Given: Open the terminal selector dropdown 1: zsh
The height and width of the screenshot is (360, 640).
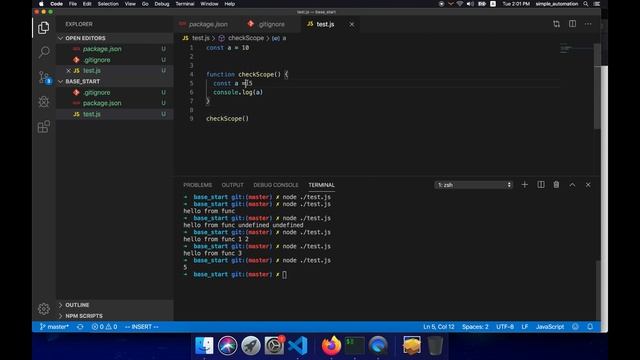Looking at the screenshot, I should (473, 185).
